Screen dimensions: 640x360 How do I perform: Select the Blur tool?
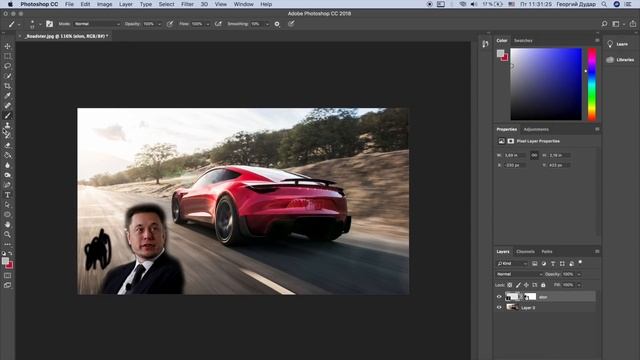click(7, 165)
